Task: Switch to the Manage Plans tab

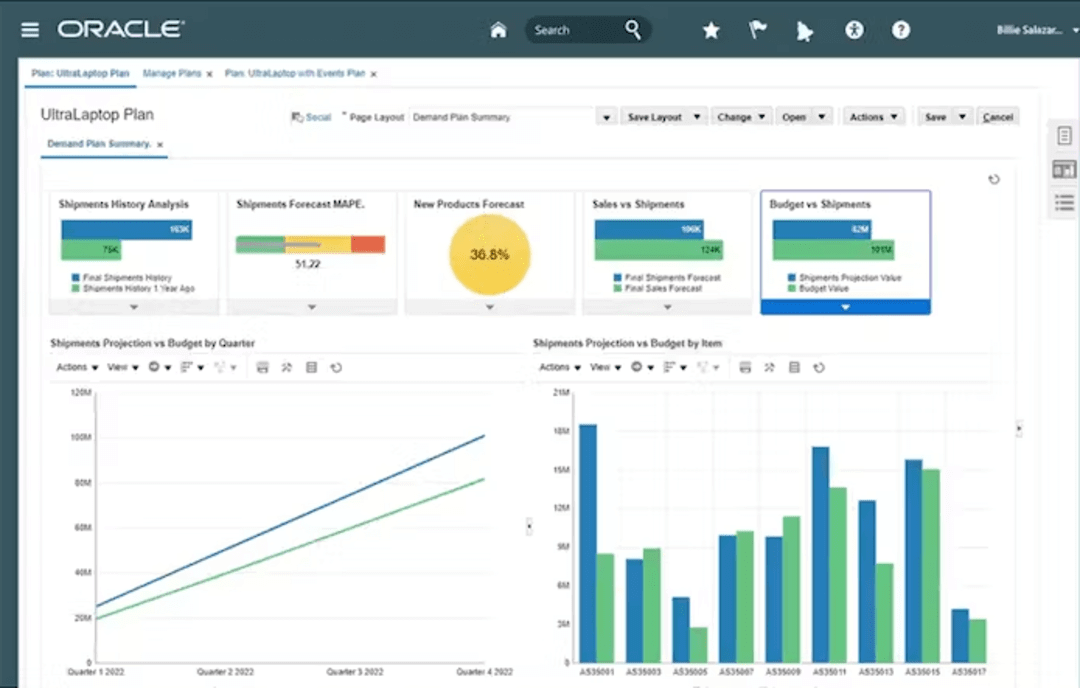Action: point(172,73)
